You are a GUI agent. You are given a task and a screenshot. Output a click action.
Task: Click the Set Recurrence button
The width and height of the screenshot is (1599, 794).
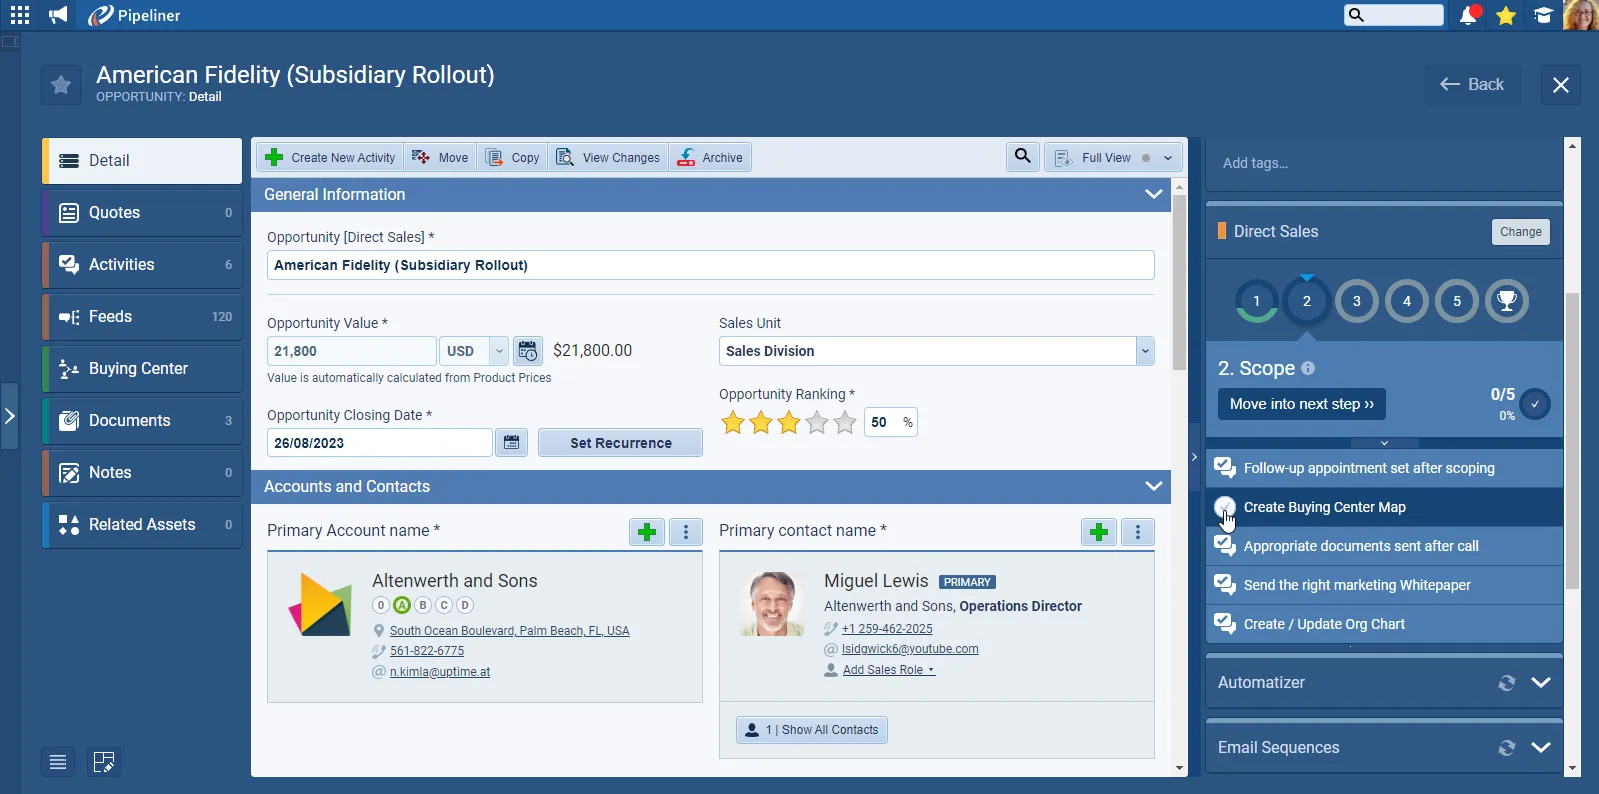coord(621,443)
